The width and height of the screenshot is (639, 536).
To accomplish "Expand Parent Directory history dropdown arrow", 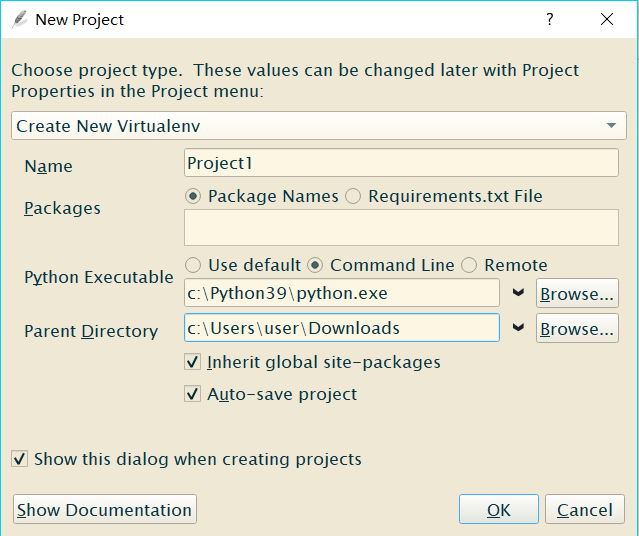I will 518,328.
